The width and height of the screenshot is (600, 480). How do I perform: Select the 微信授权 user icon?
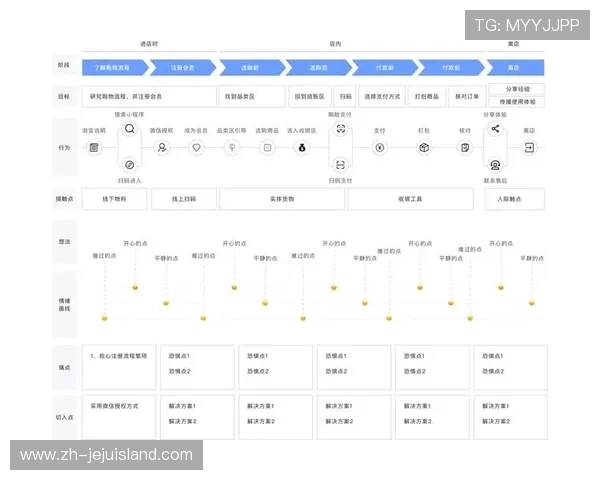[x=162, y=147]
